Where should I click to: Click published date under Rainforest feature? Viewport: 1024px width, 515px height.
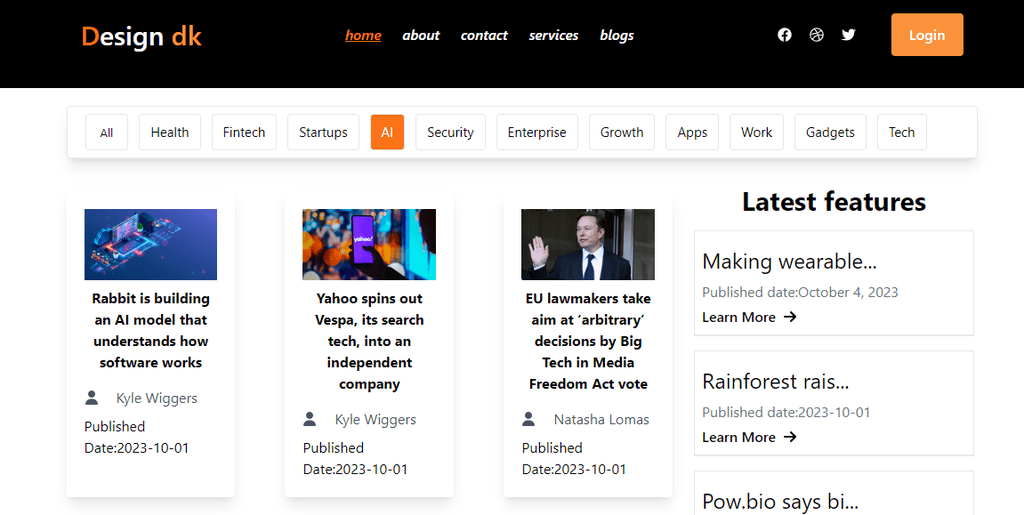point(786,413)
